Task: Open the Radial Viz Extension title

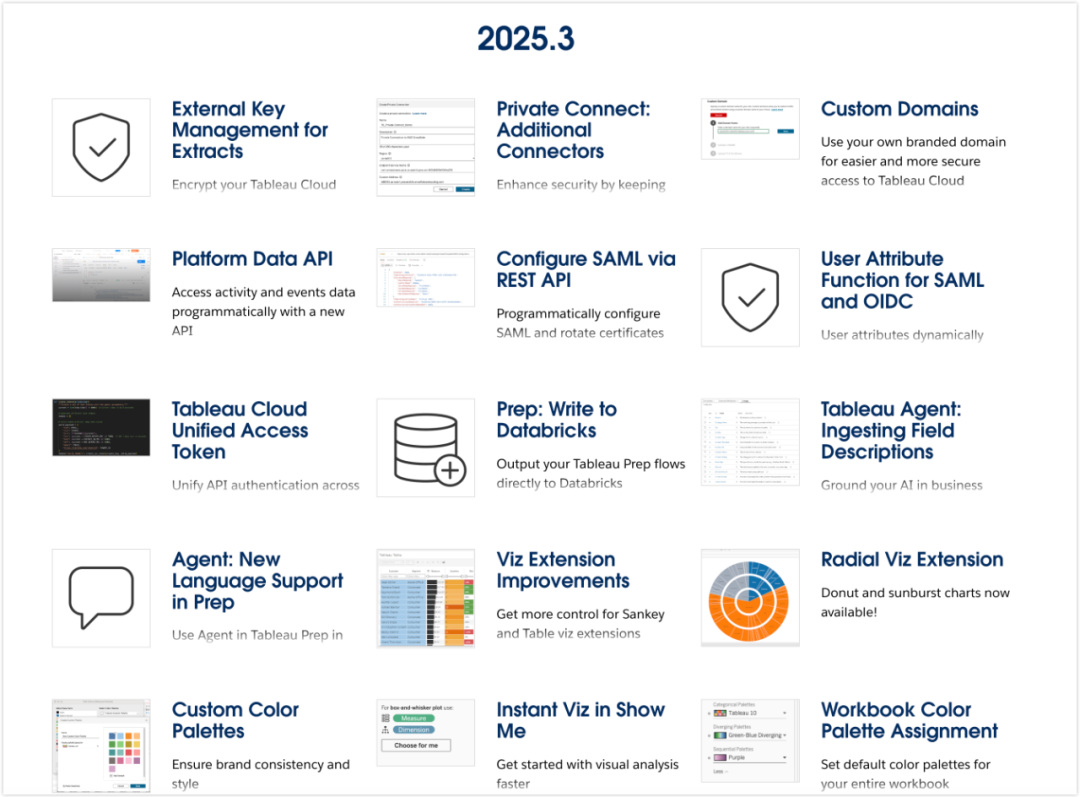Action: [912, 559]
